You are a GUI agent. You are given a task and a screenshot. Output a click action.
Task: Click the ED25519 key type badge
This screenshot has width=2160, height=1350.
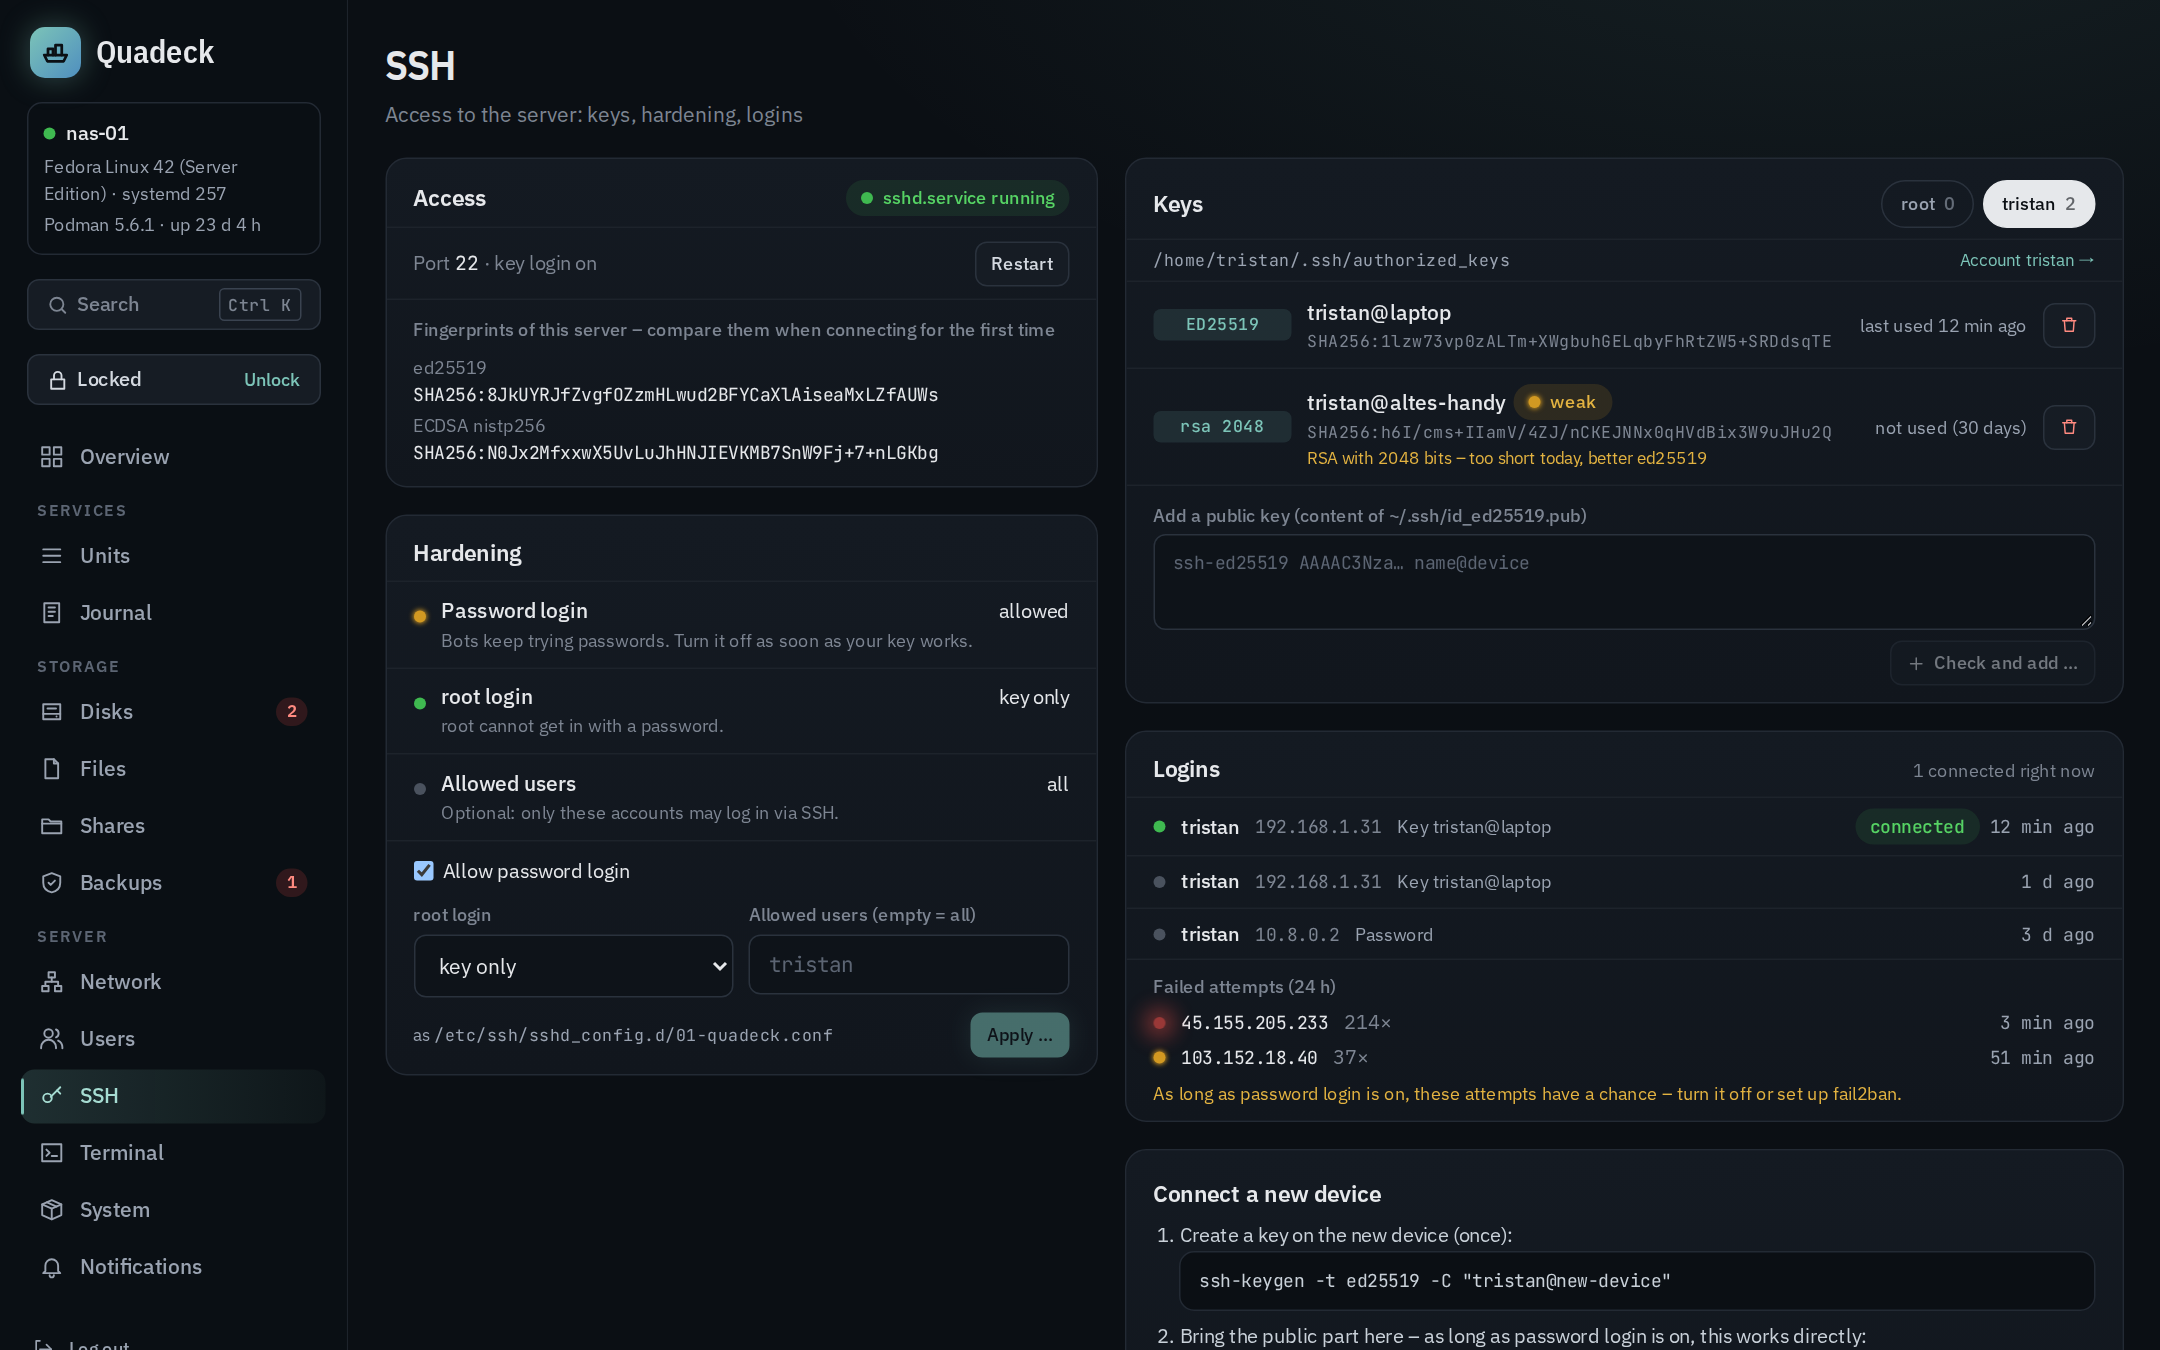[1222, 325]
